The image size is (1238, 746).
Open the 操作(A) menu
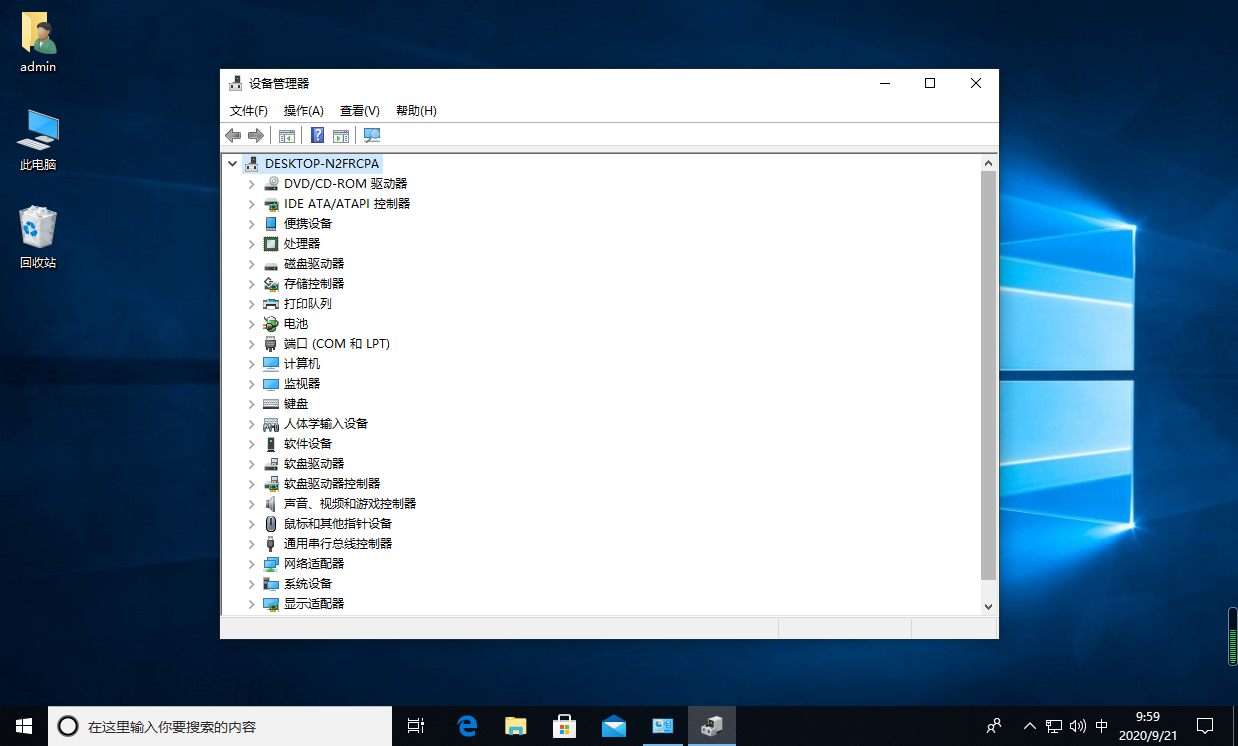point(303,111)
